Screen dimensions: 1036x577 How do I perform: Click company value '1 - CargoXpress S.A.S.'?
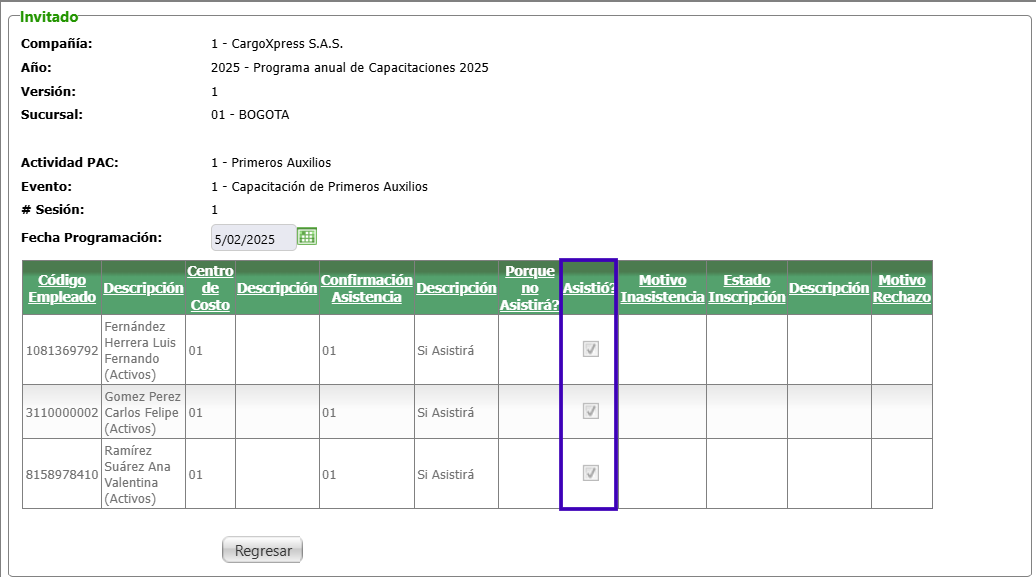pyautogui.click(x=277, y=44)
